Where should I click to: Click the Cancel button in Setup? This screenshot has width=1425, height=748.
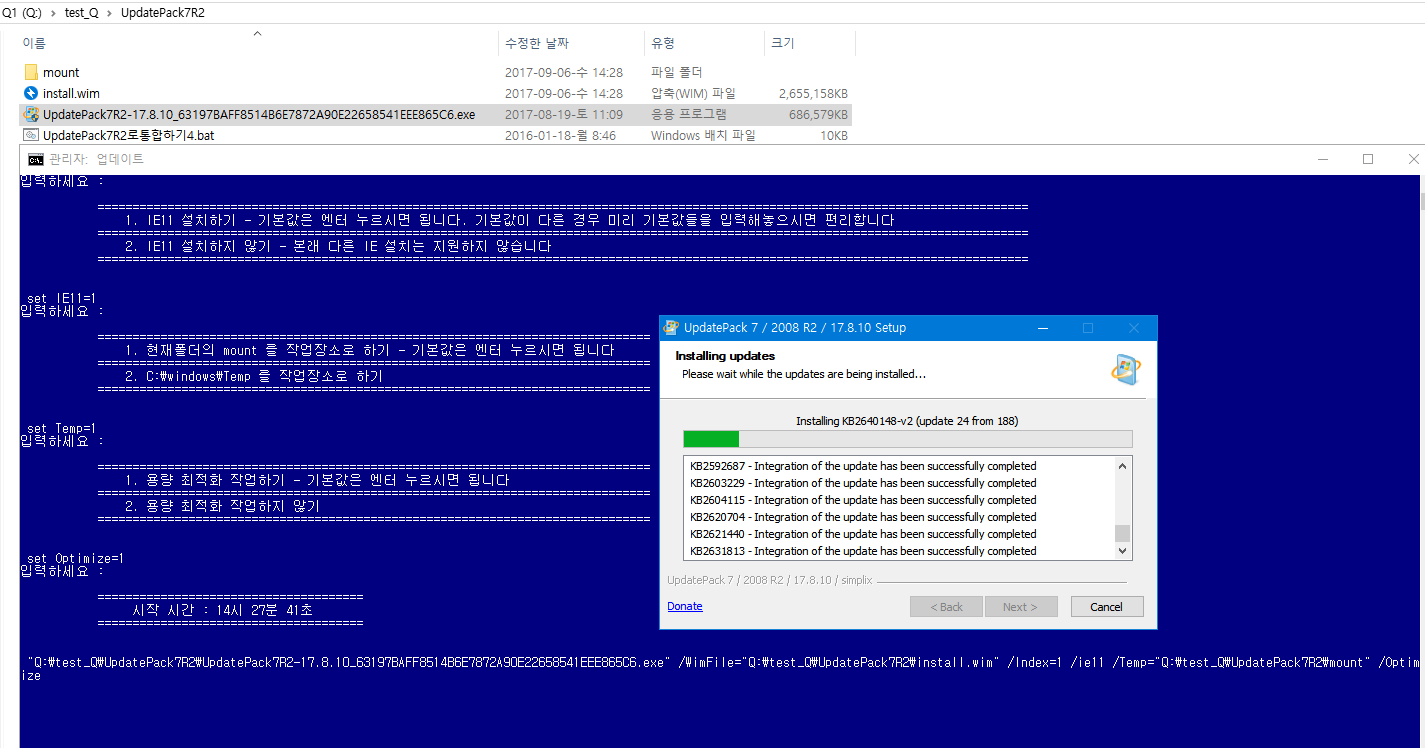(x=1107, y=607)
